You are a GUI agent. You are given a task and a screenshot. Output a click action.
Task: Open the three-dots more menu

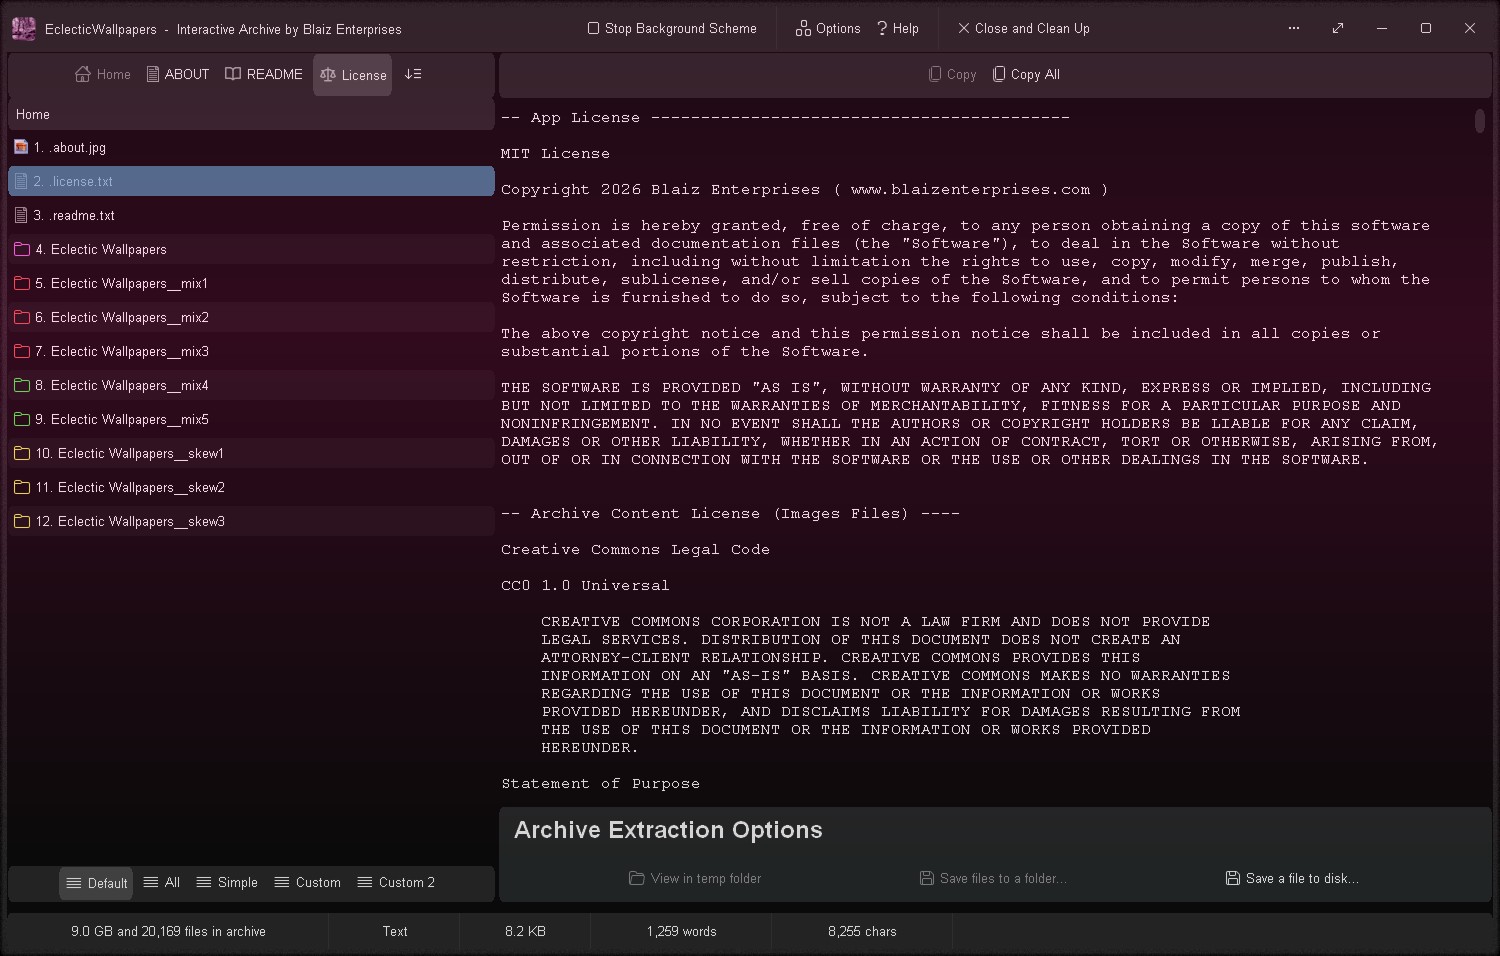1294,28
